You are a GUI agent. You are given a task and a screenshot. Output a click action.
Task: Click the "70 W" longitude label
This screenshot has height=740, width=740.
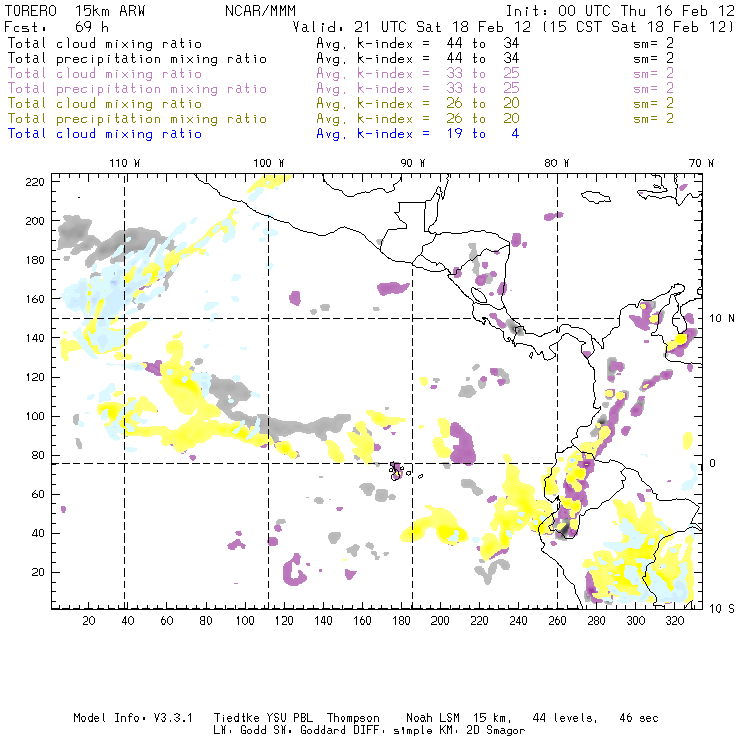(701, 163)
